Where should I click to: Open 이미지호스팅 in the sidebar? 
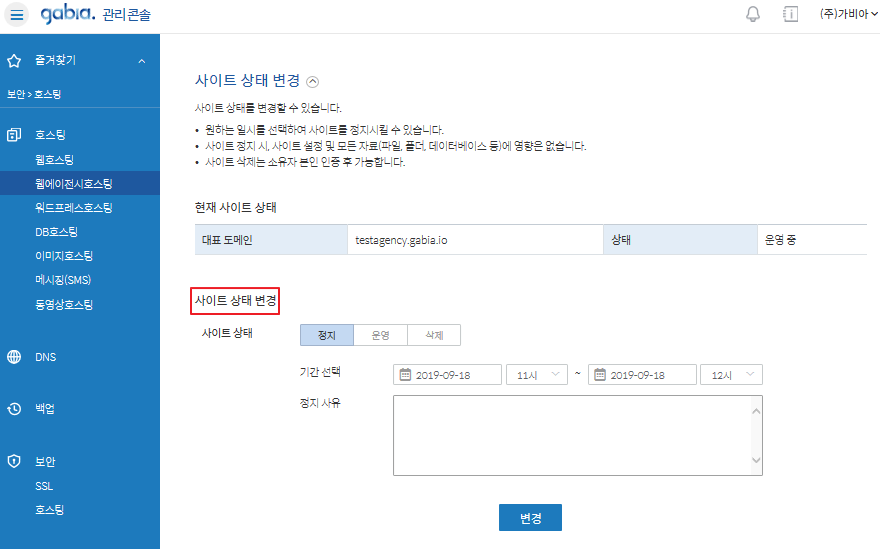63,256
